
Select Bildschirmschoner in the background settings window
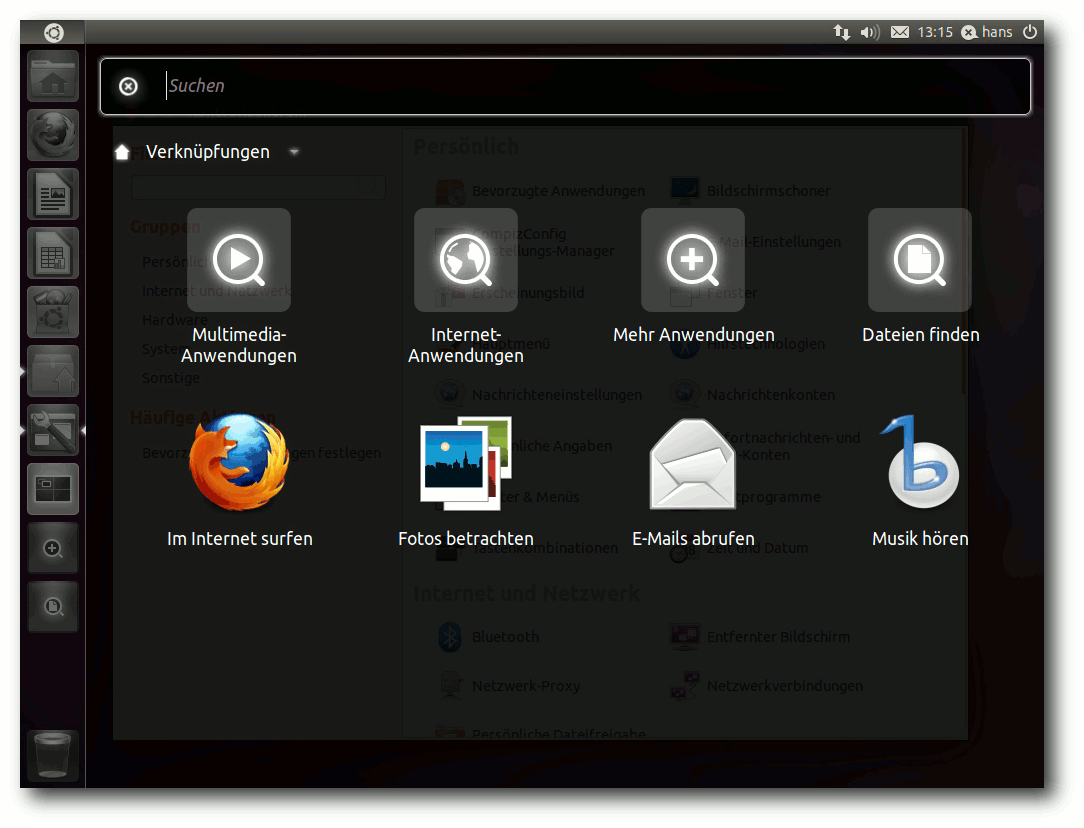751,191
